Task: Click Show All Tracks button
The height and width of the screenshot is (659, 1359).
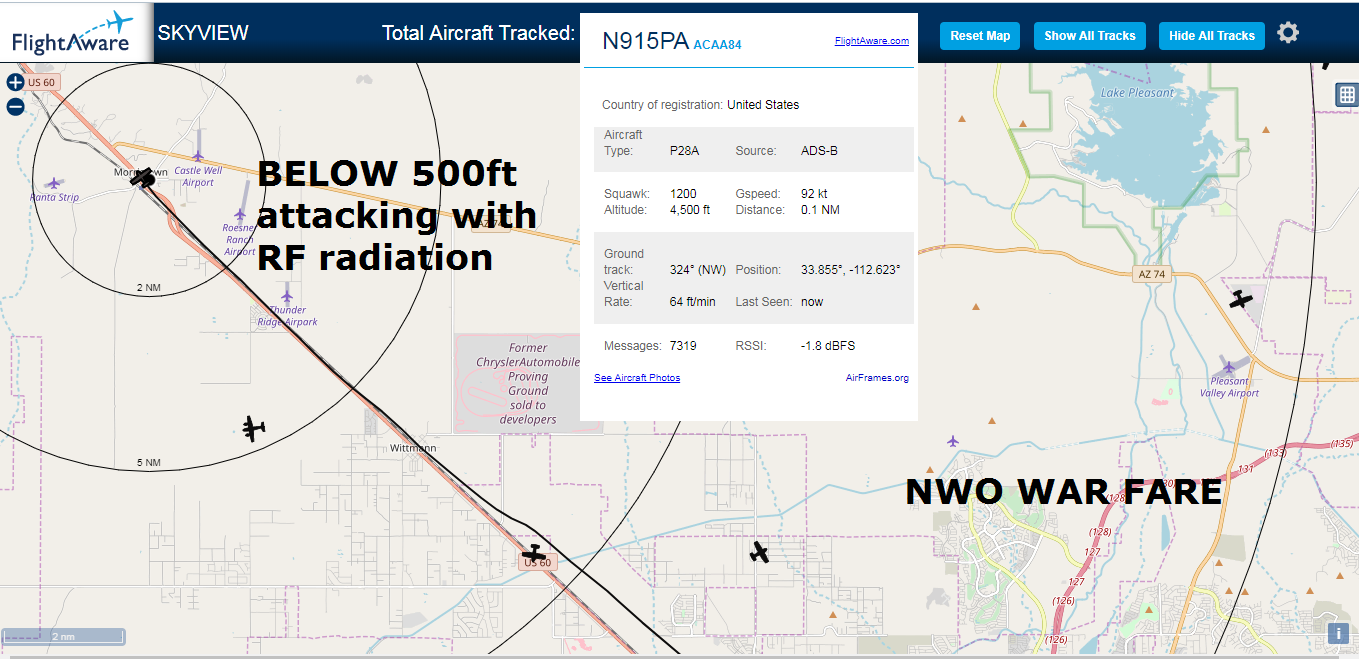Action: click(x=1090, y=36)
